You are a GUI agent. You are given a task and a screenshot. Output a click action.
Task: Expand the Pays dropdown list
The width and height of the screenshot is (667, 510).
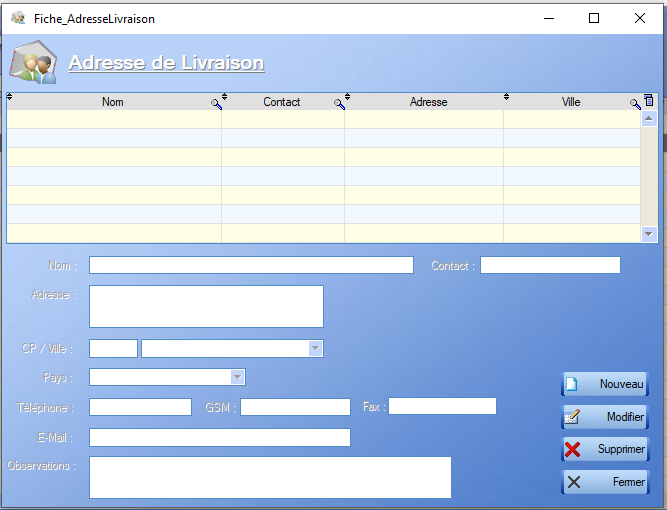coord(237,377)
